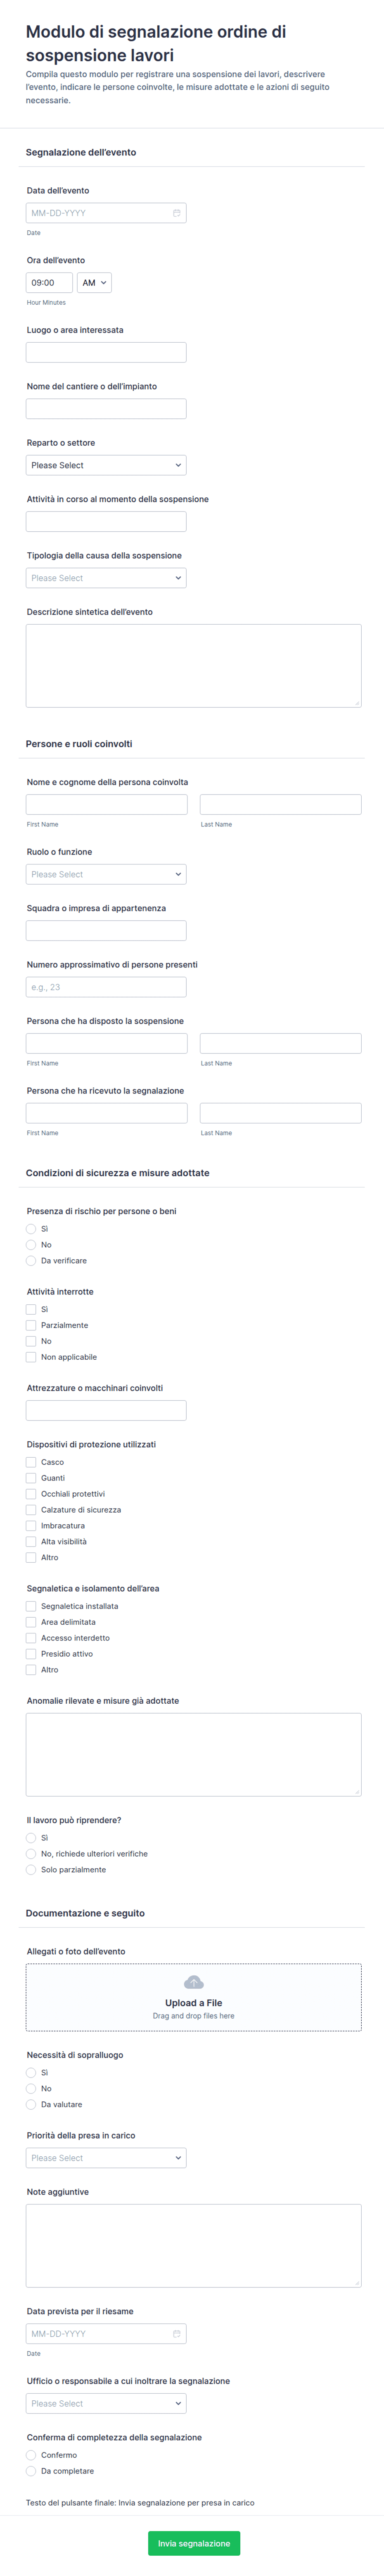
Task: Select 'Da verificare' for presenza di rischio
Action: coord(31,1261)
